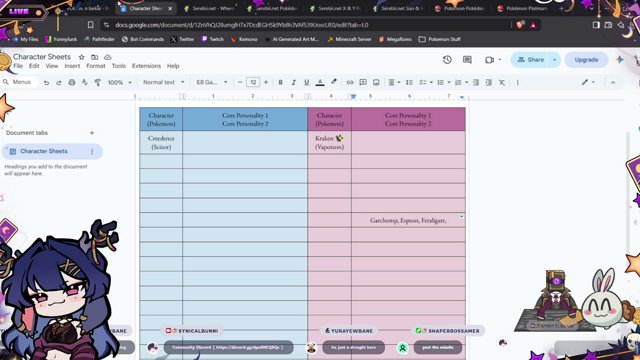
Task: Open the Gemini sparkle assistant
Action: [x=620, y=60]
